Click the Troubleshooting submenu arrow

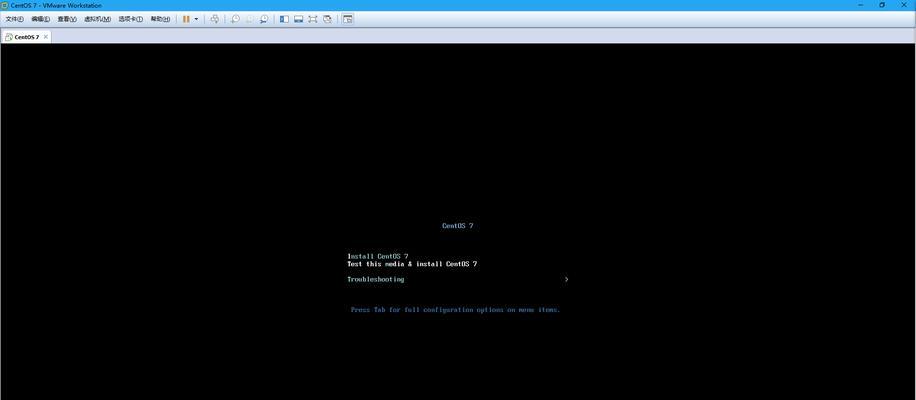567,279
